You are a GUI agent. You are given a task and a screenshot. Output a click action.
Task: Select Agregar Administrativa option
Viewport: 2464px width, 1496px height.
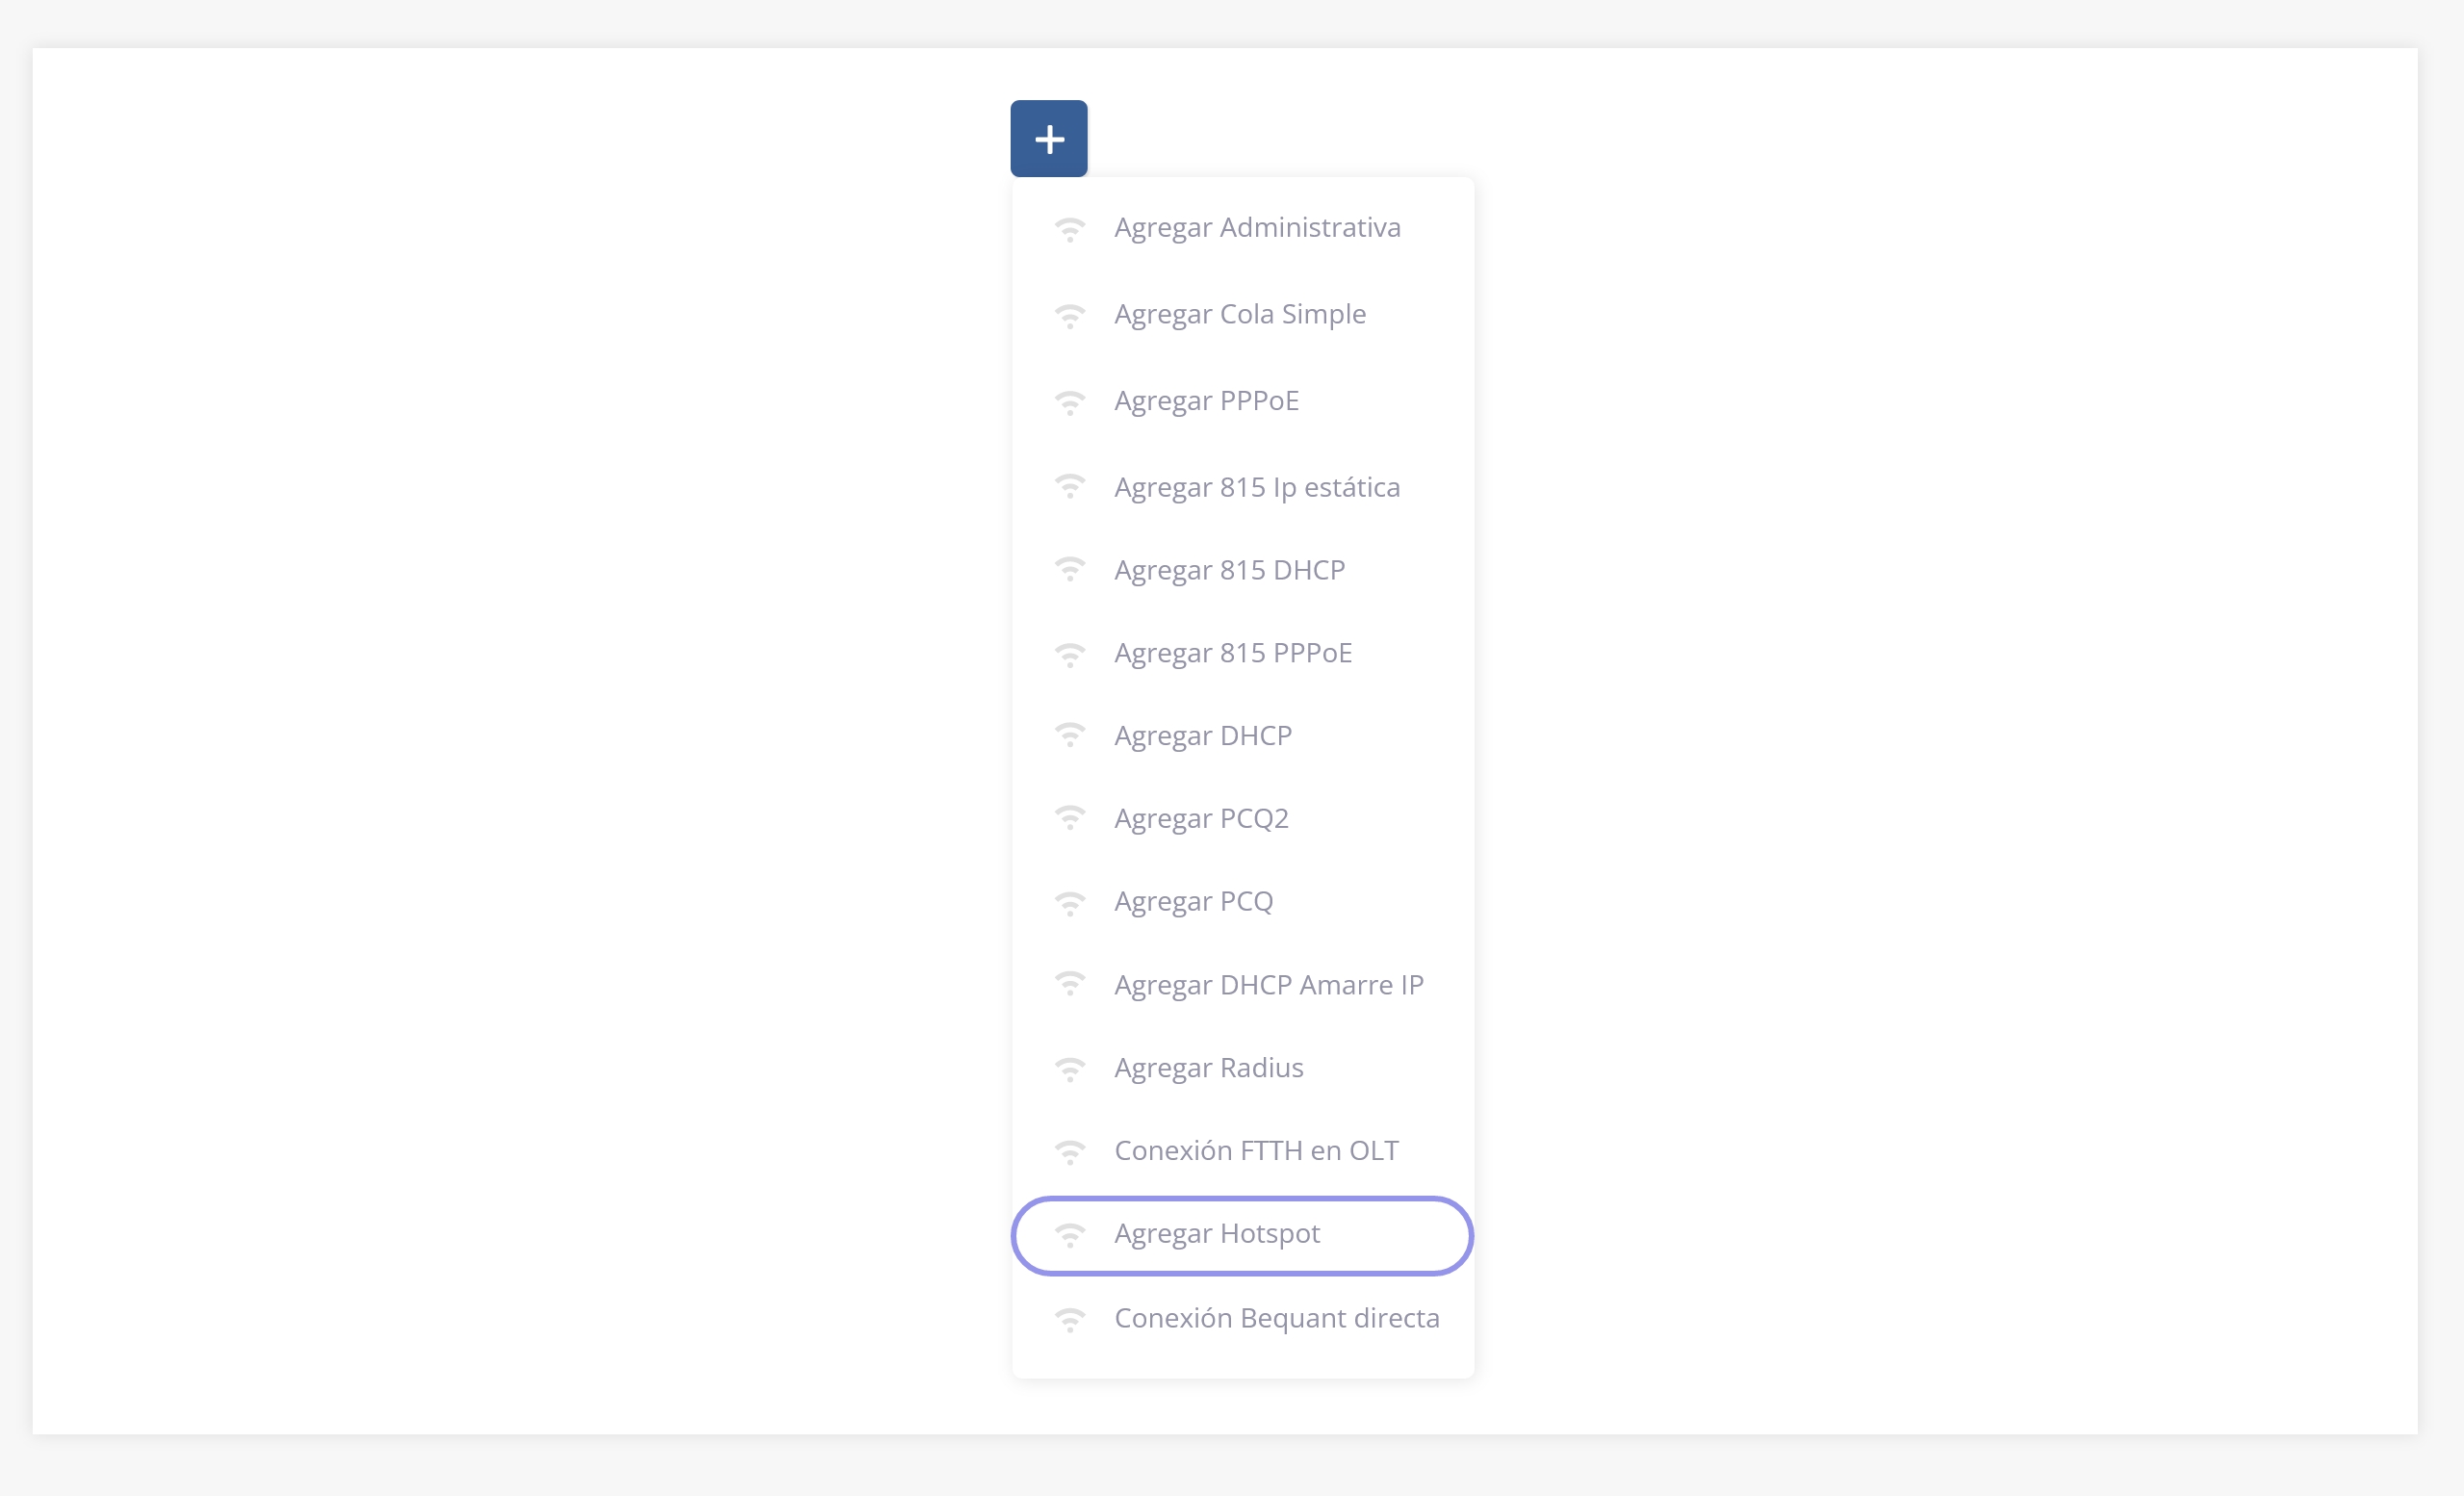coord(1257,228)
